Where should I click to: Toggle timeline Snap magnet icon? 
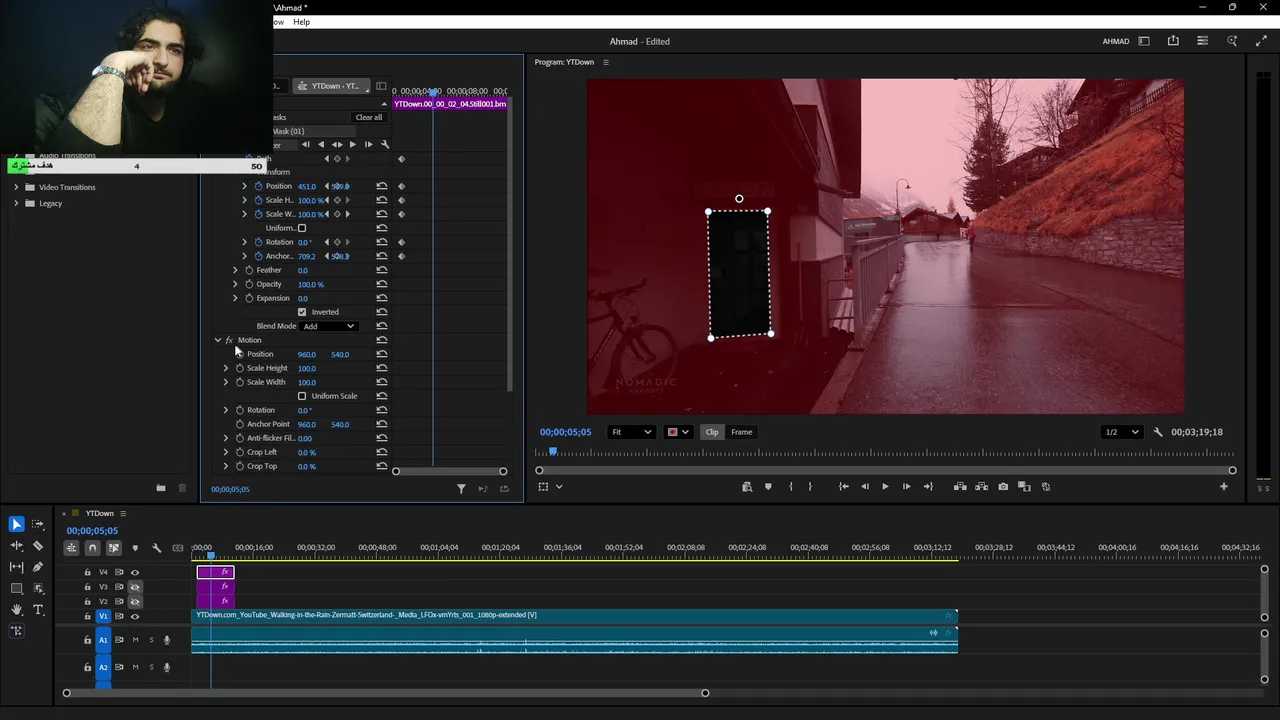[92, 548]
